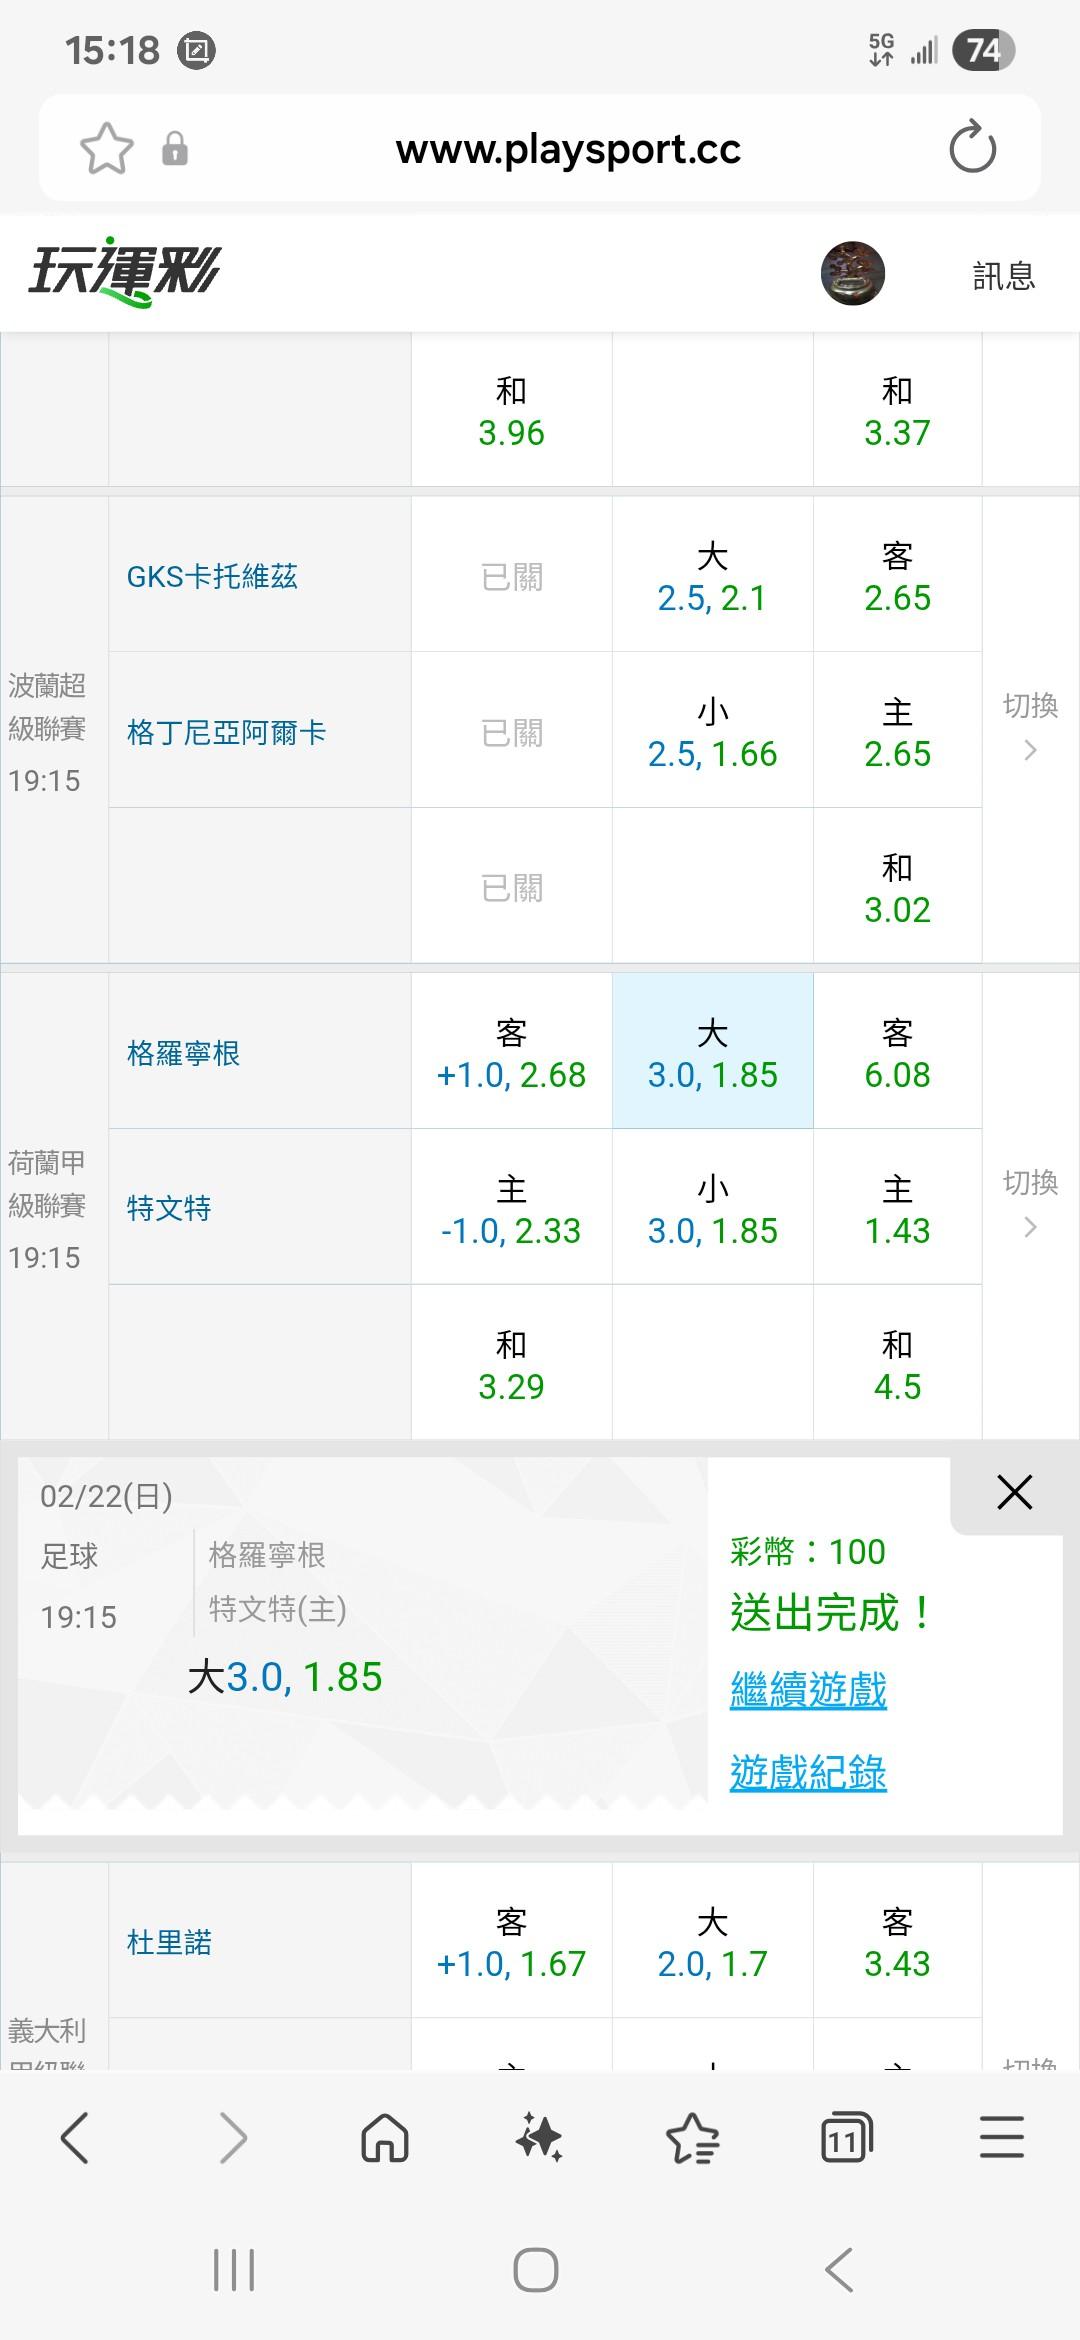
Task: Deselect the highlighted 大 3.0, 1.85 bet
Action: 712,1053
